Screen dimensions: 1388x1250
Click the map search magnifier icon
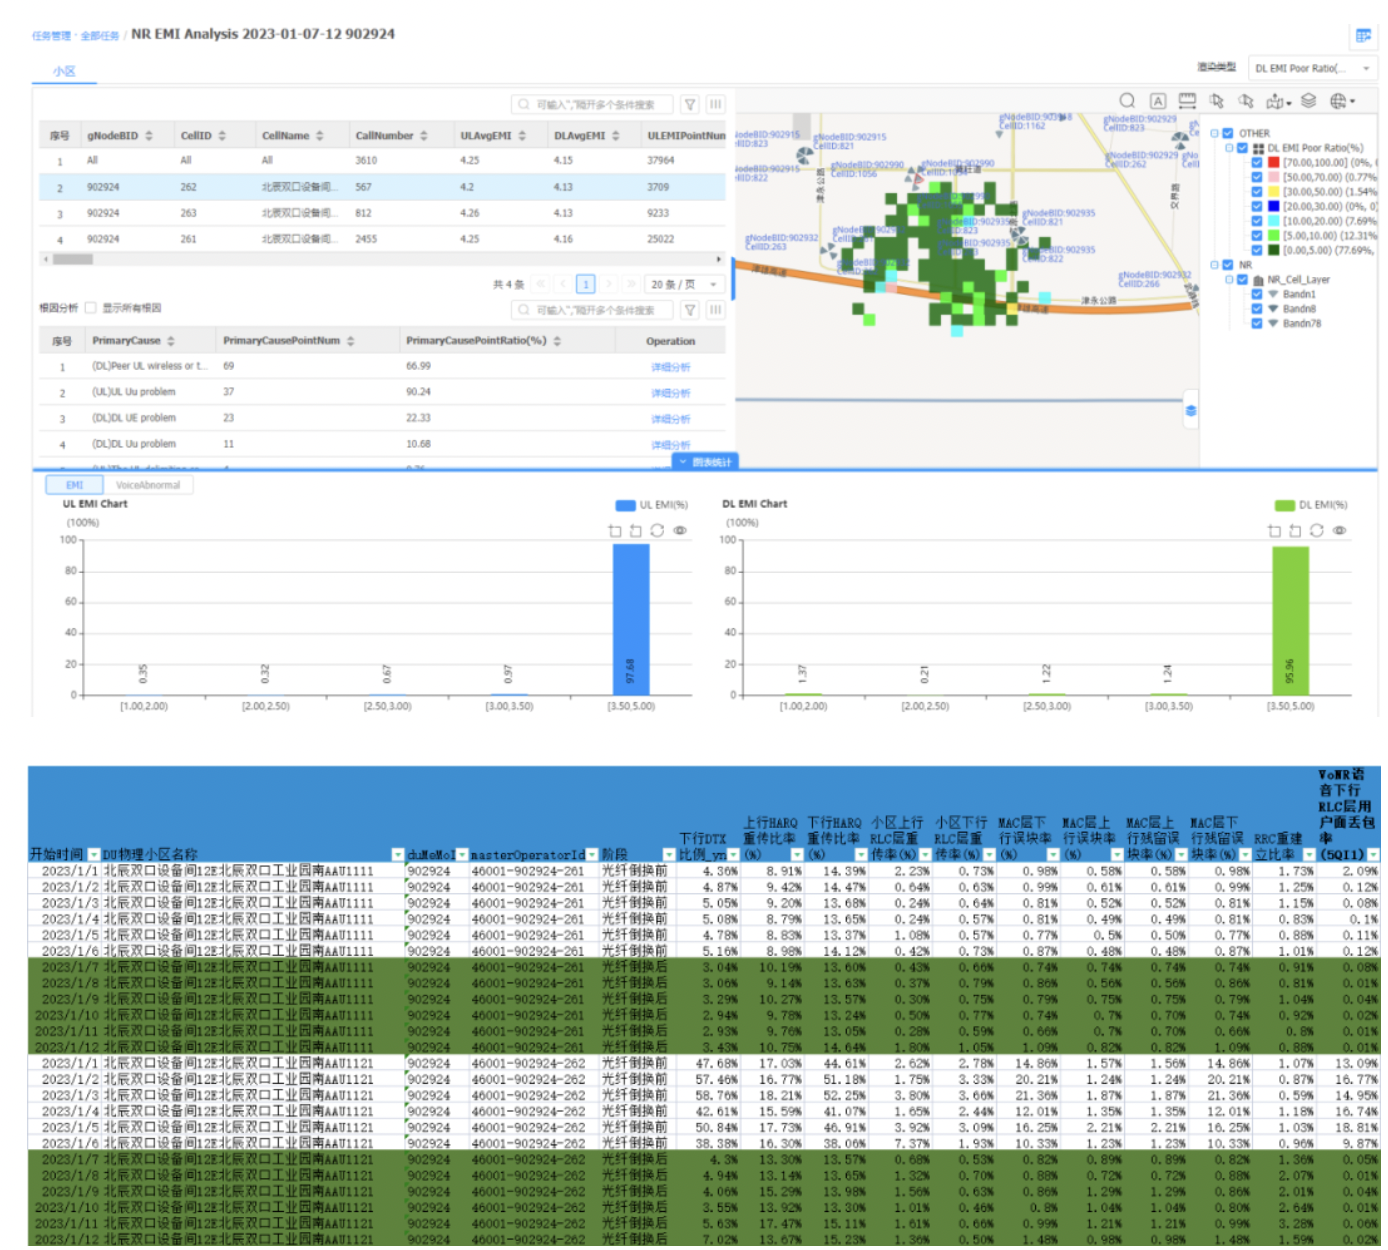coord(1127,100)
